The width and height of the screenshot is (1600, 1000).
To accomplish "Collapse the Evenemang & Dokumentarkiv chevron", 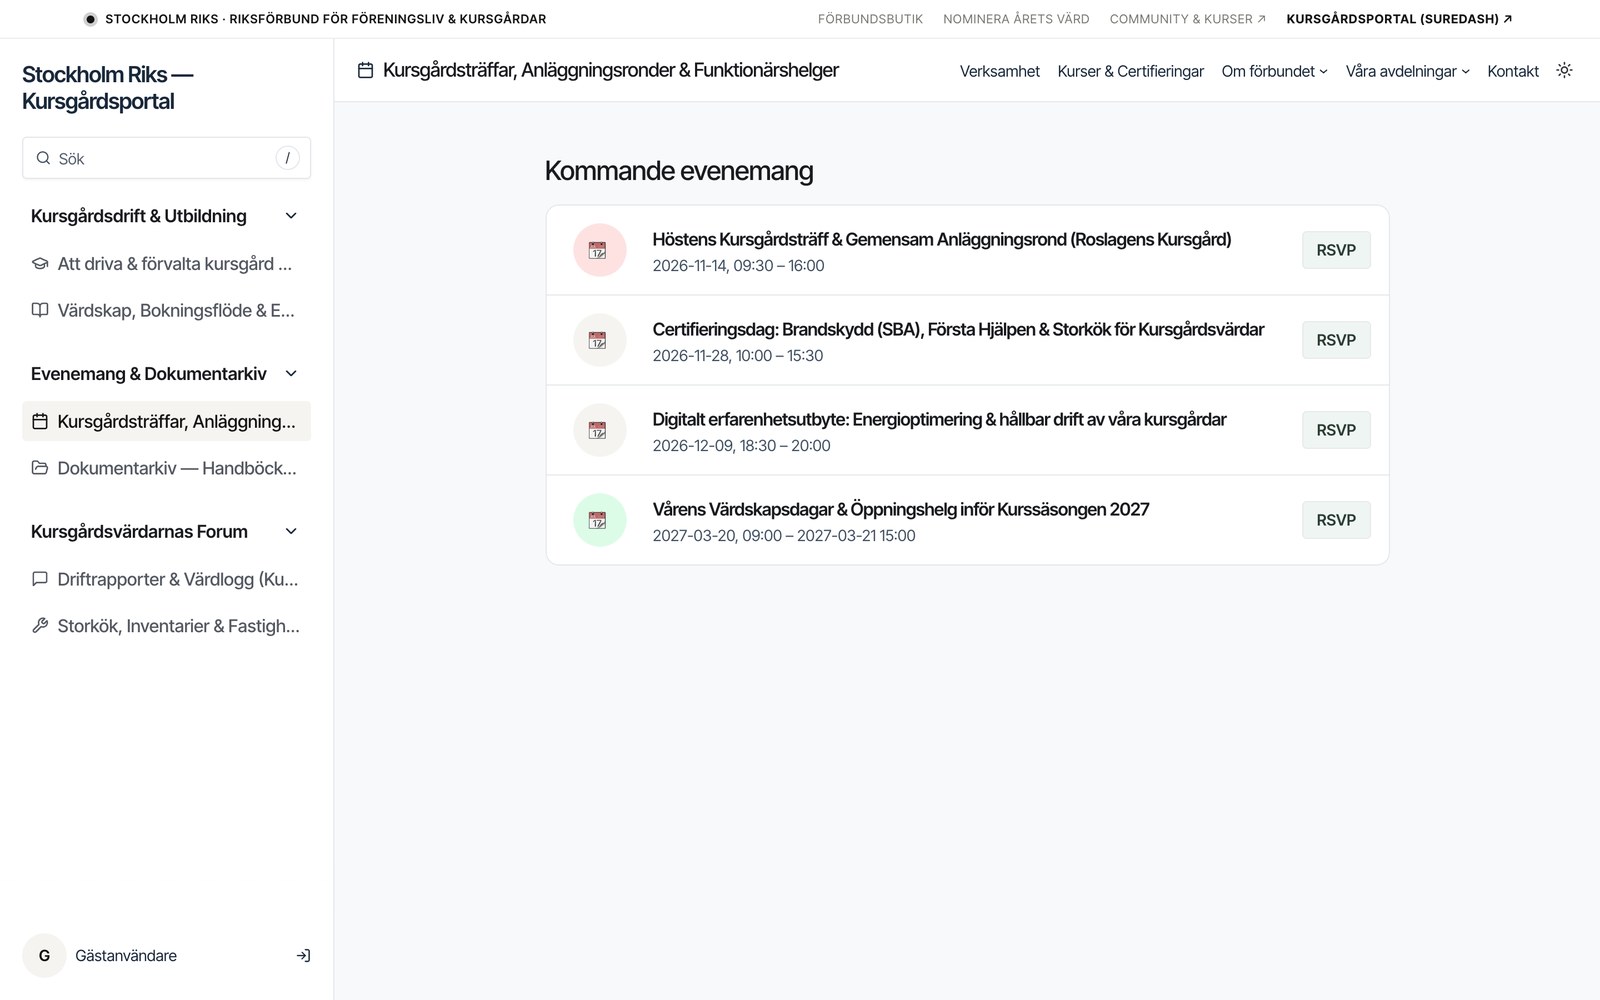I will [291, 374].
